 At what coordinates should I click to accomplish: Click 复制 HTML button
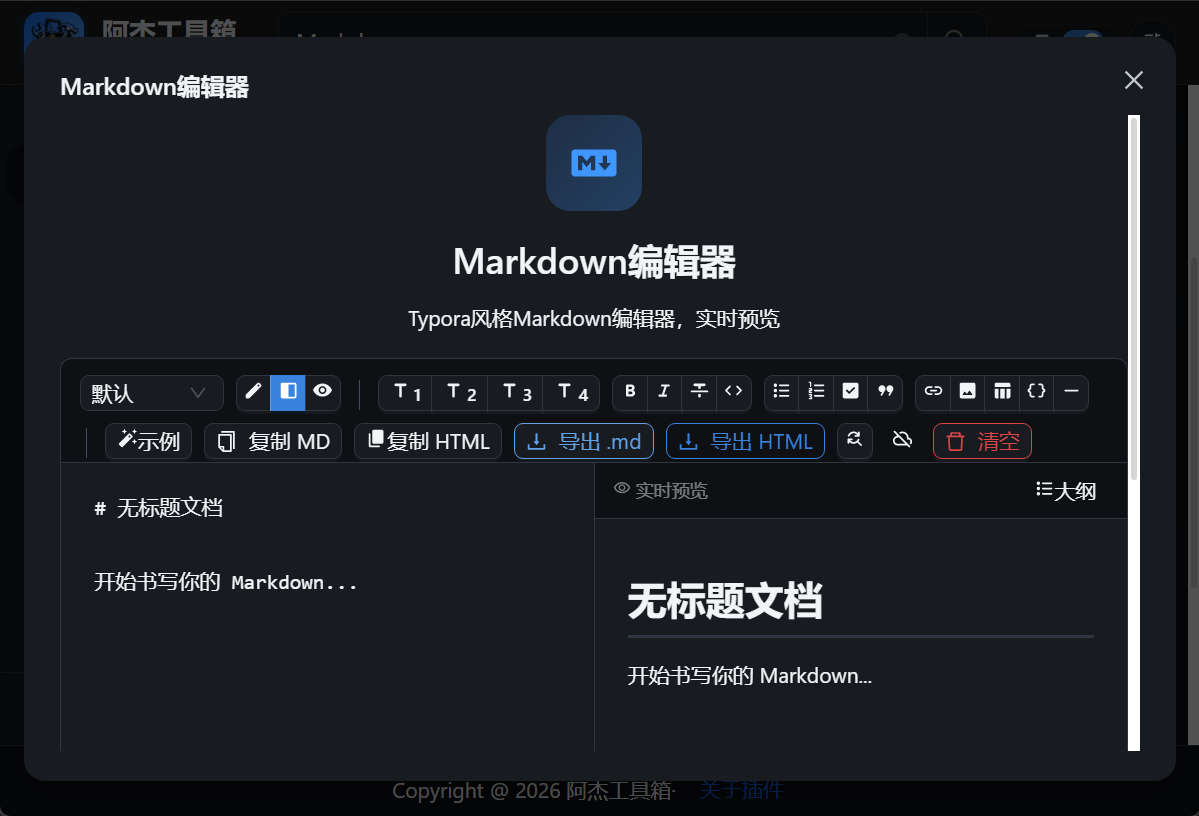(x=428, y=441)
